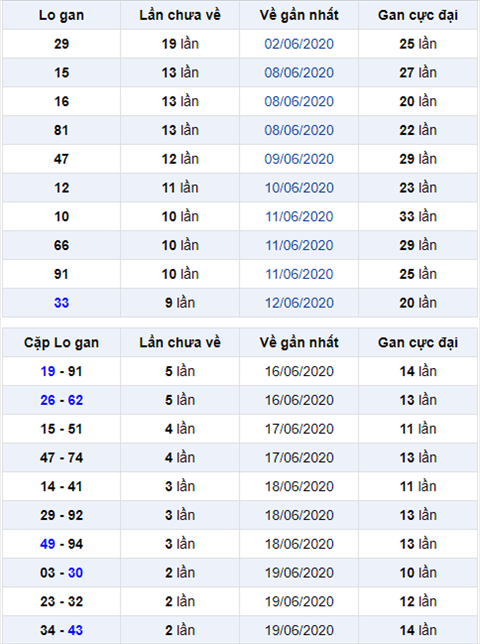
Task: Click the 17/06/2020 date in row 15 - 51
Action: [299, 429]
